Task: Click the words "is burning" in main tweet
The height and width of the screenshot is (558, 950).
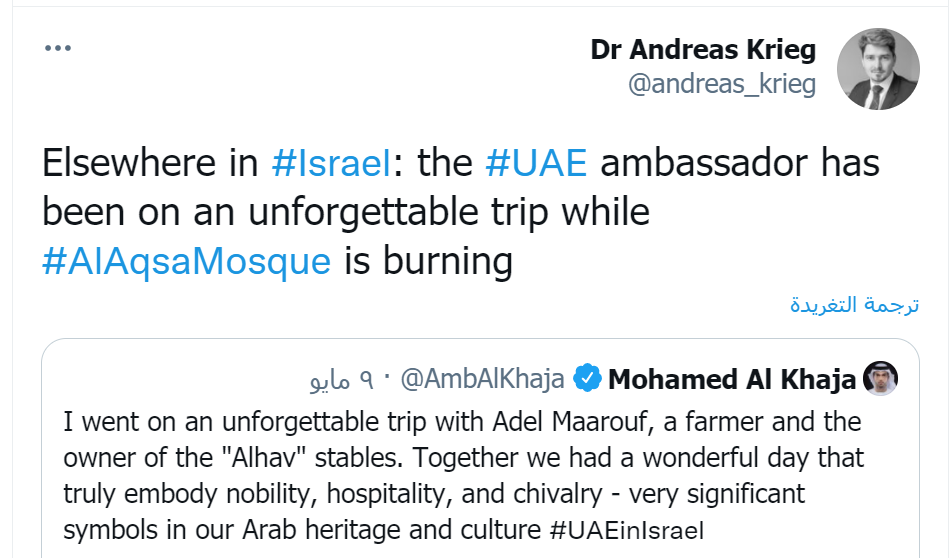Action: click(x=428, y=260)
